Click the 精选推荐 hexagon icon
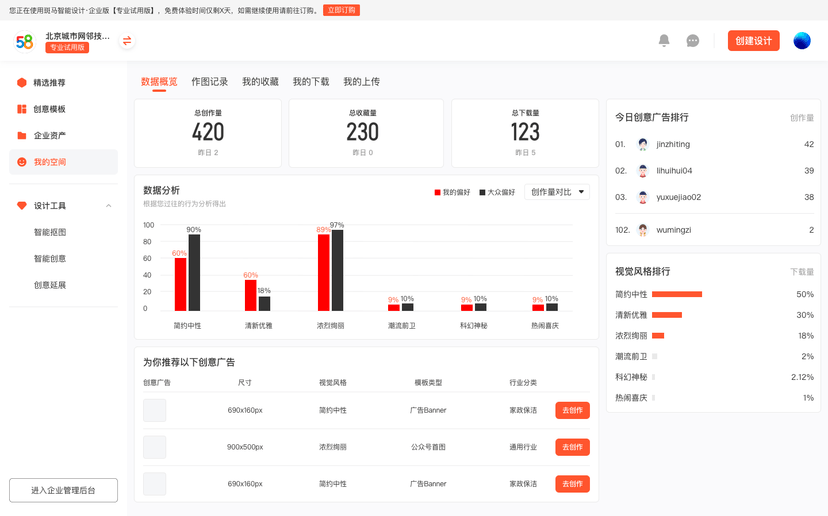 (x=22, y=82)
